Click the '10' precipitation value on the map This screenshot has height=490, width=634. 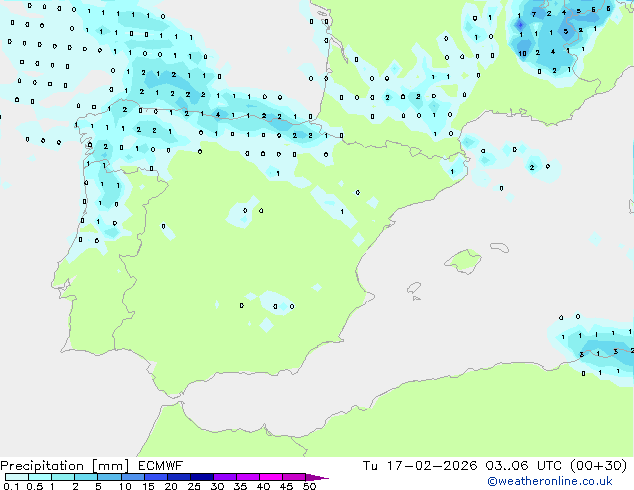click(x=522, y=53)
